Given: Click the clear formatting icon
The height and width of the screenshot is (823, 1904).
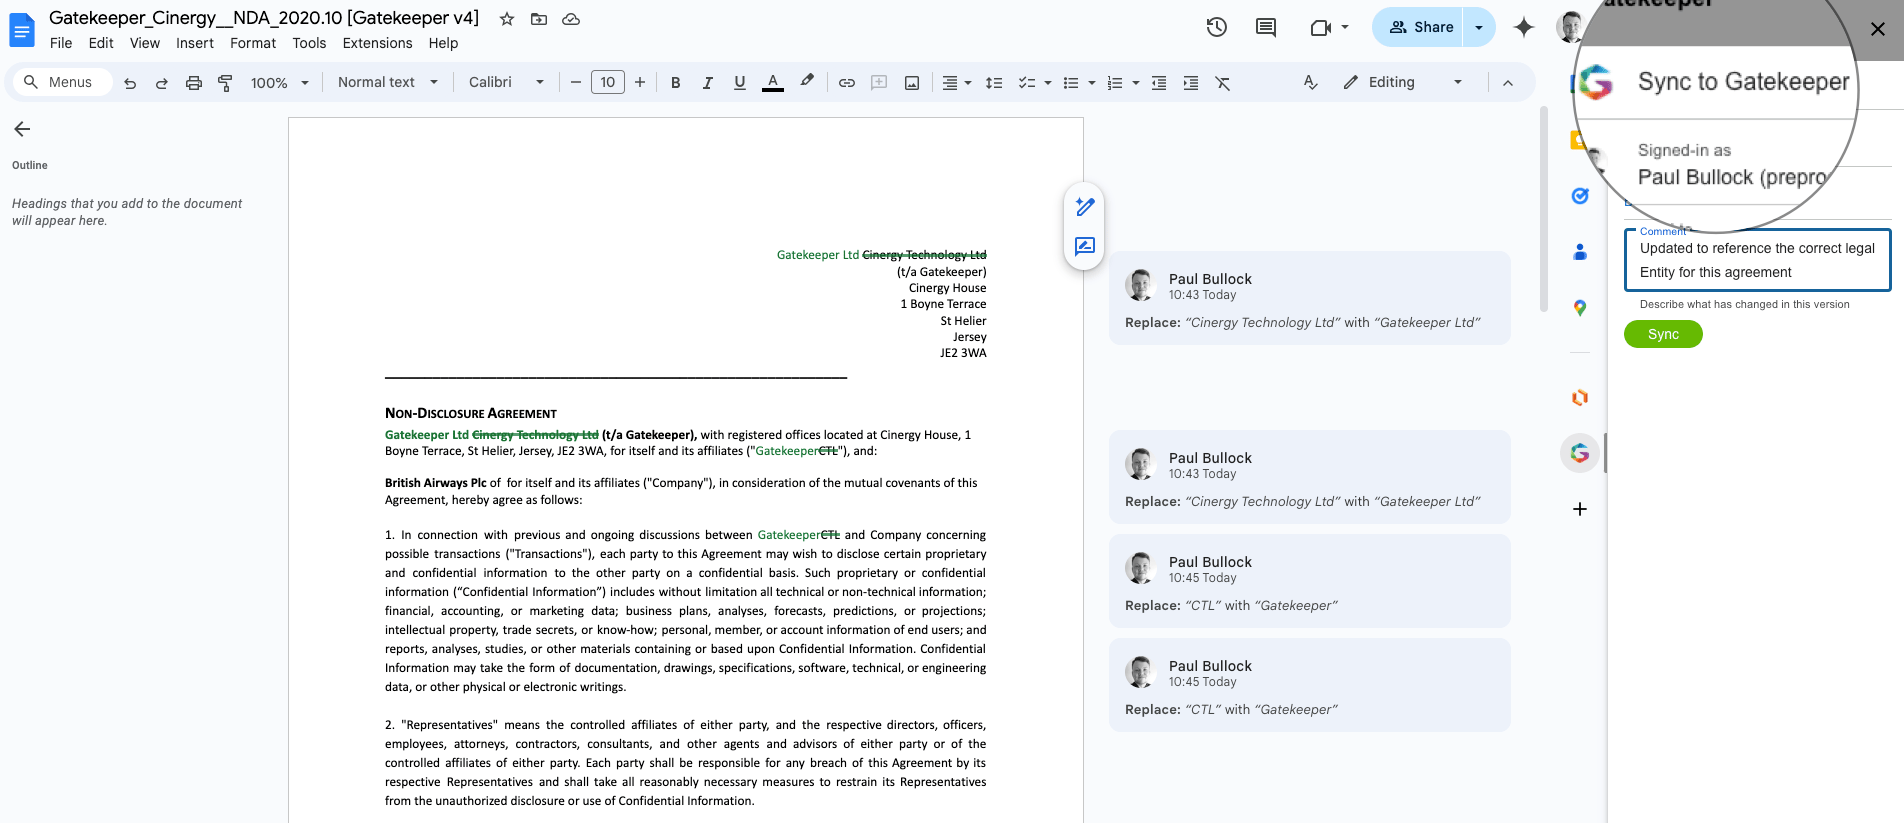Looking at the screenshot, I should tap(1222, 83).
